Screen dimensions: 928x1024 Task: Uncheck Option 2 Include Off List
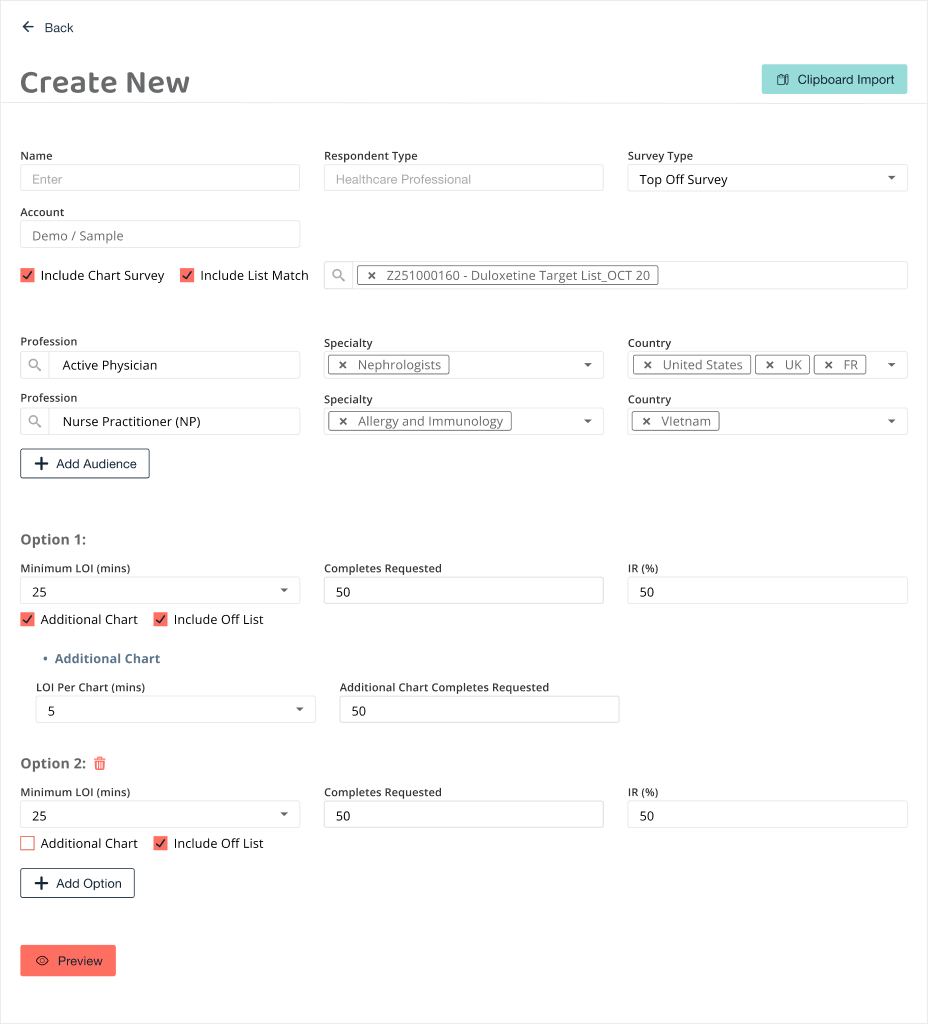click(161, 843)
